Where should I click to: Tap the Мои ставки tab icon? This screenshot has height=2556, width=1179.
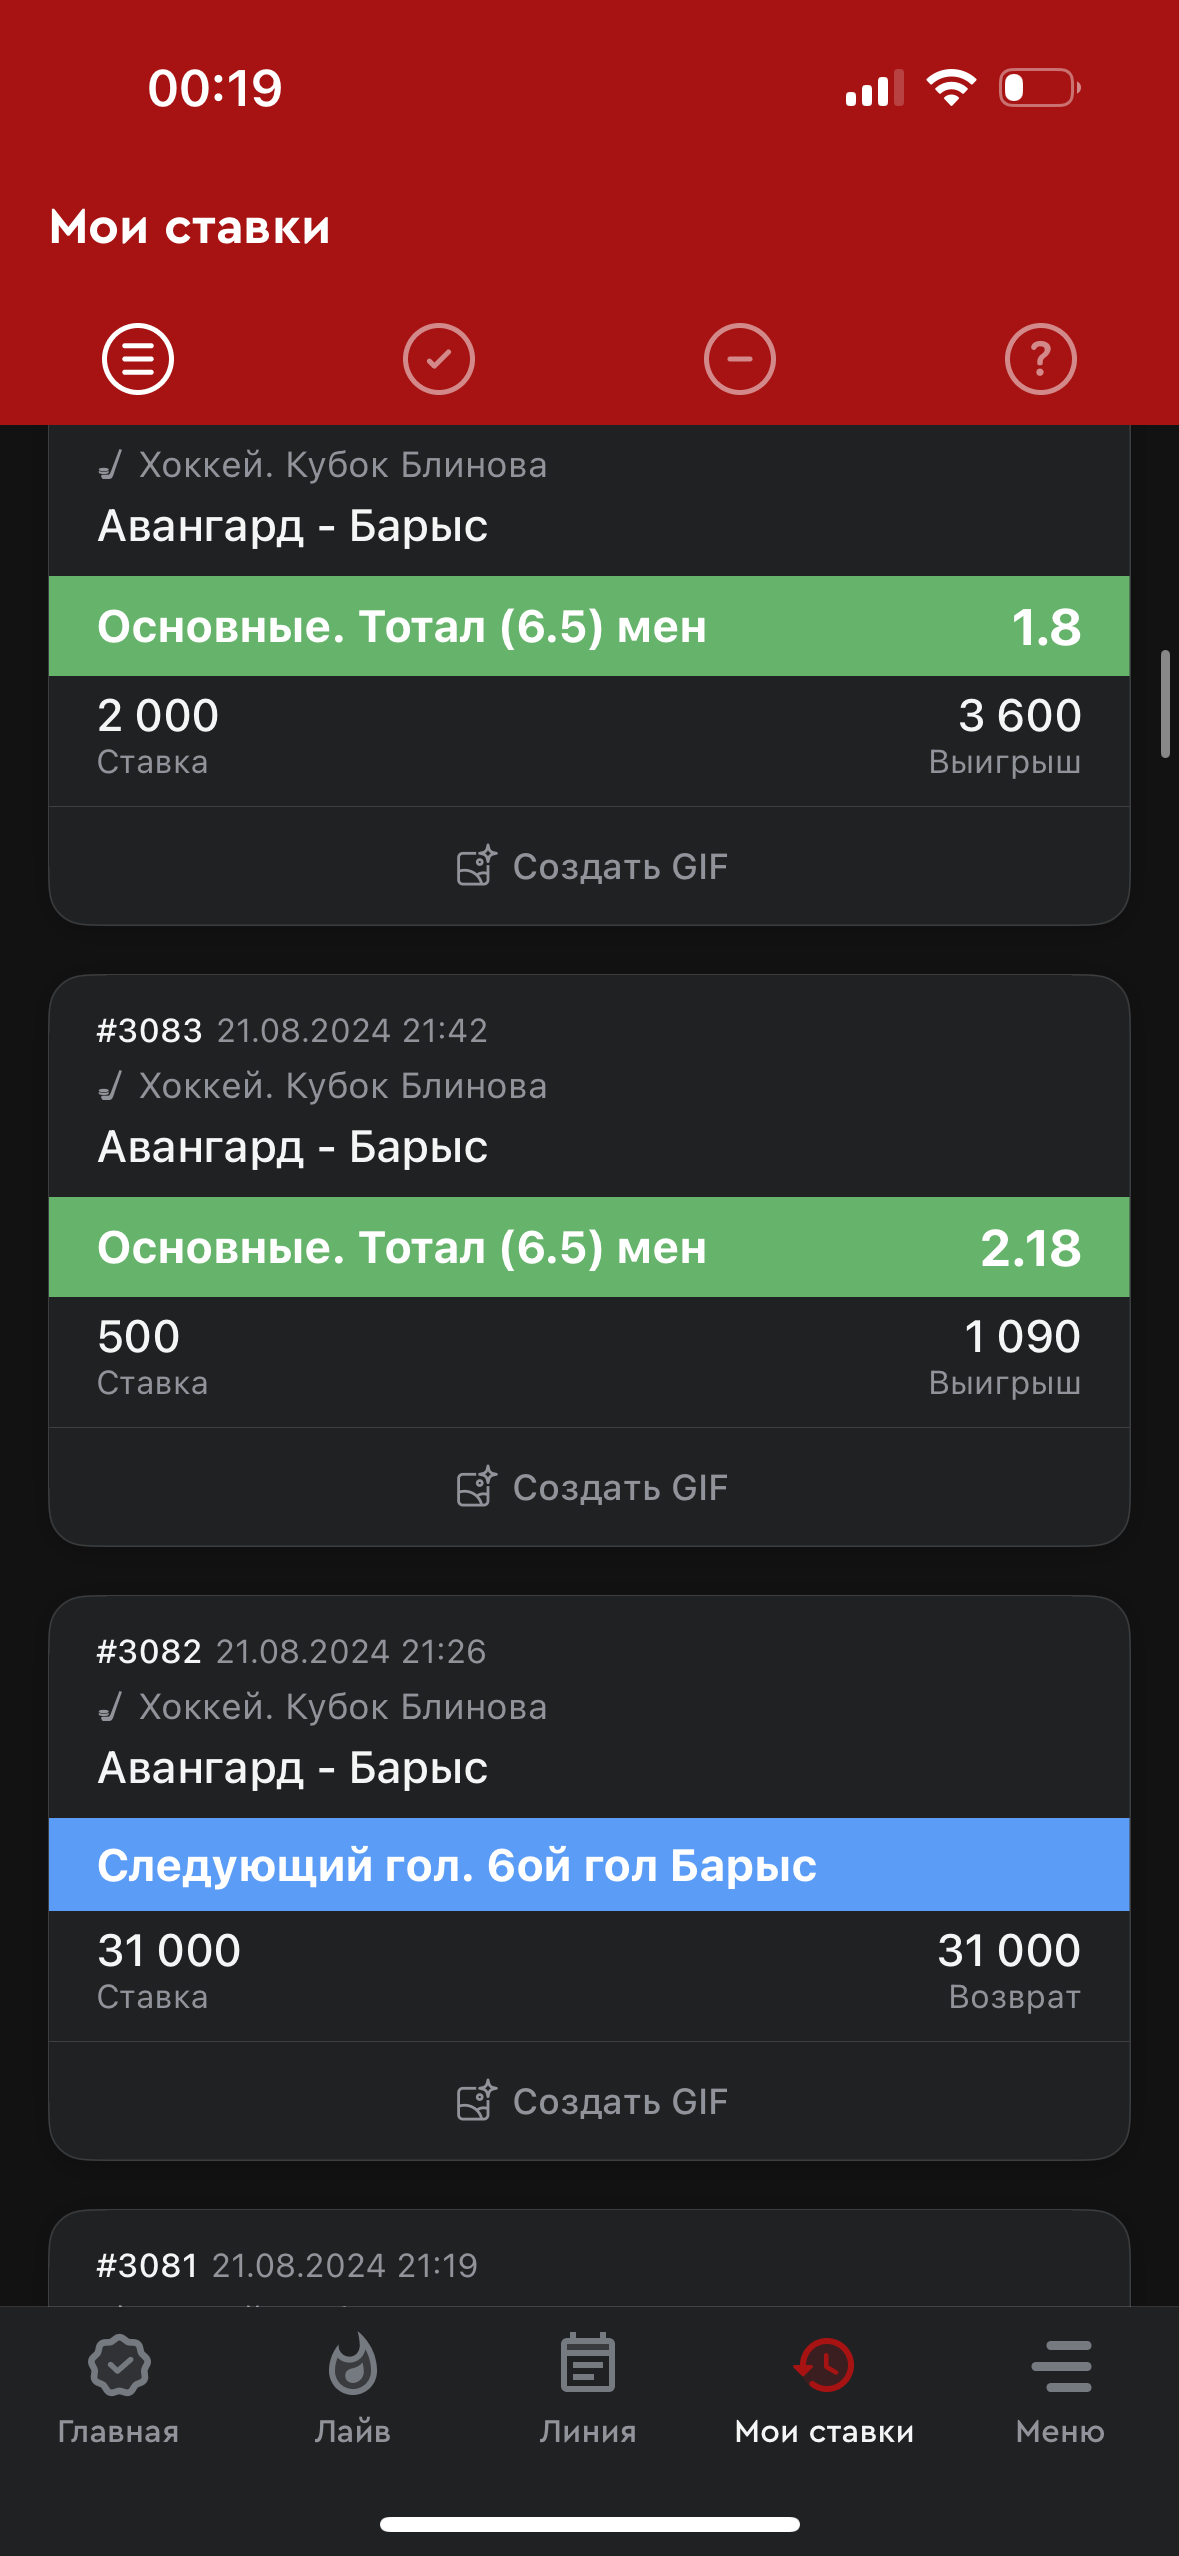coord(824,2366)
